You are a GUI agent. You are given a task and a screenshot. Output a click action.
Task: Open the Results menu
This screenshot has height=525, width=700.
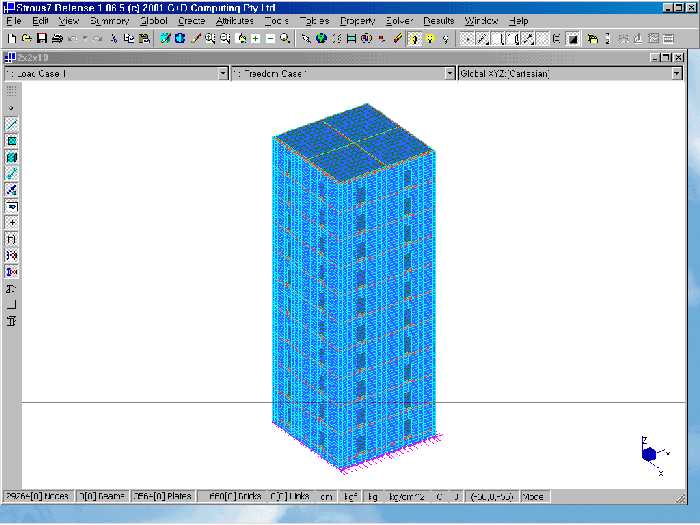(439, 20)
